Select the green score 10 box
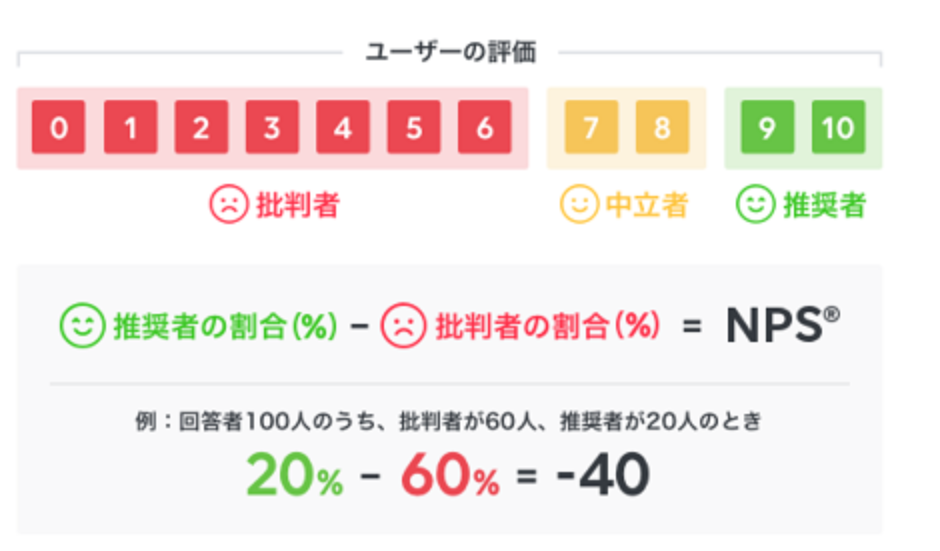 (x=838, y=127)
